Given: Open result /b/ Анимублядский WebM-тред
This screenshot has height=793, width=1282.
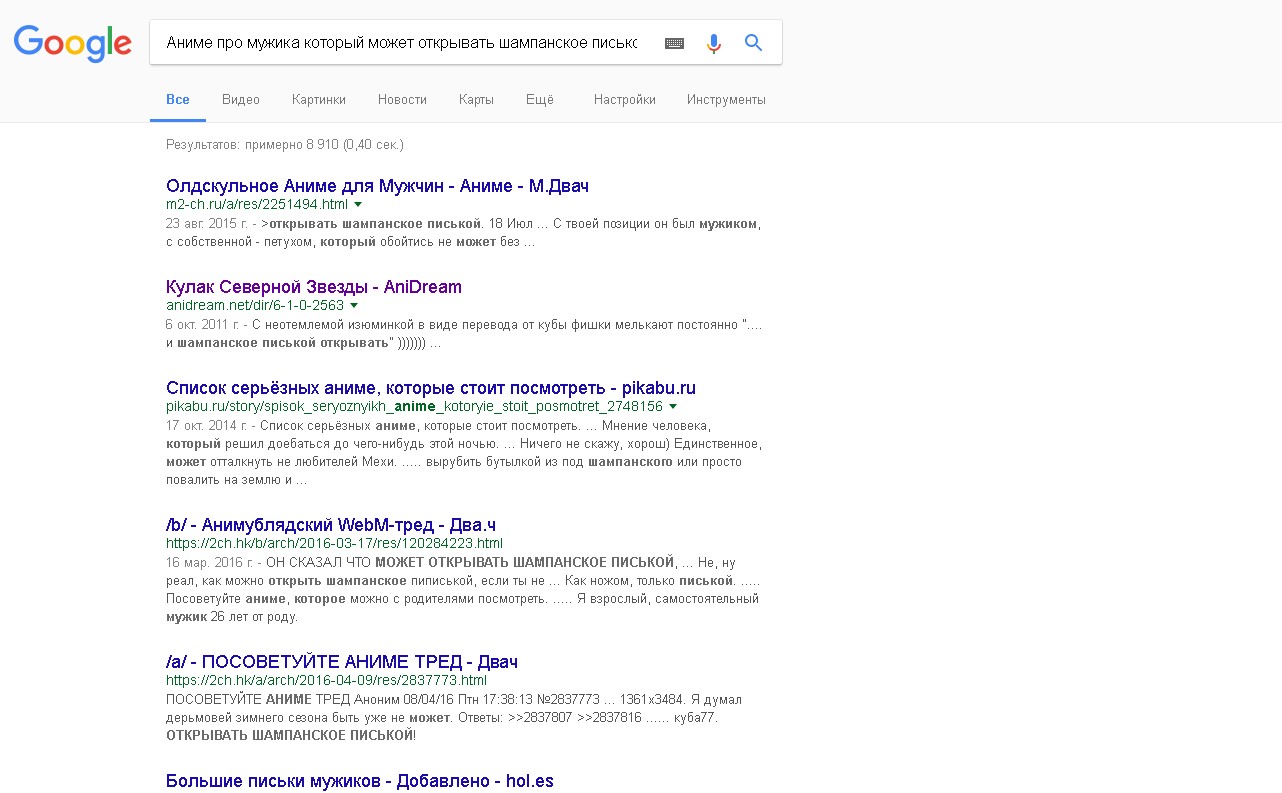Looking at the screenshot, I should pyautogui.click(x=331, y=525).
